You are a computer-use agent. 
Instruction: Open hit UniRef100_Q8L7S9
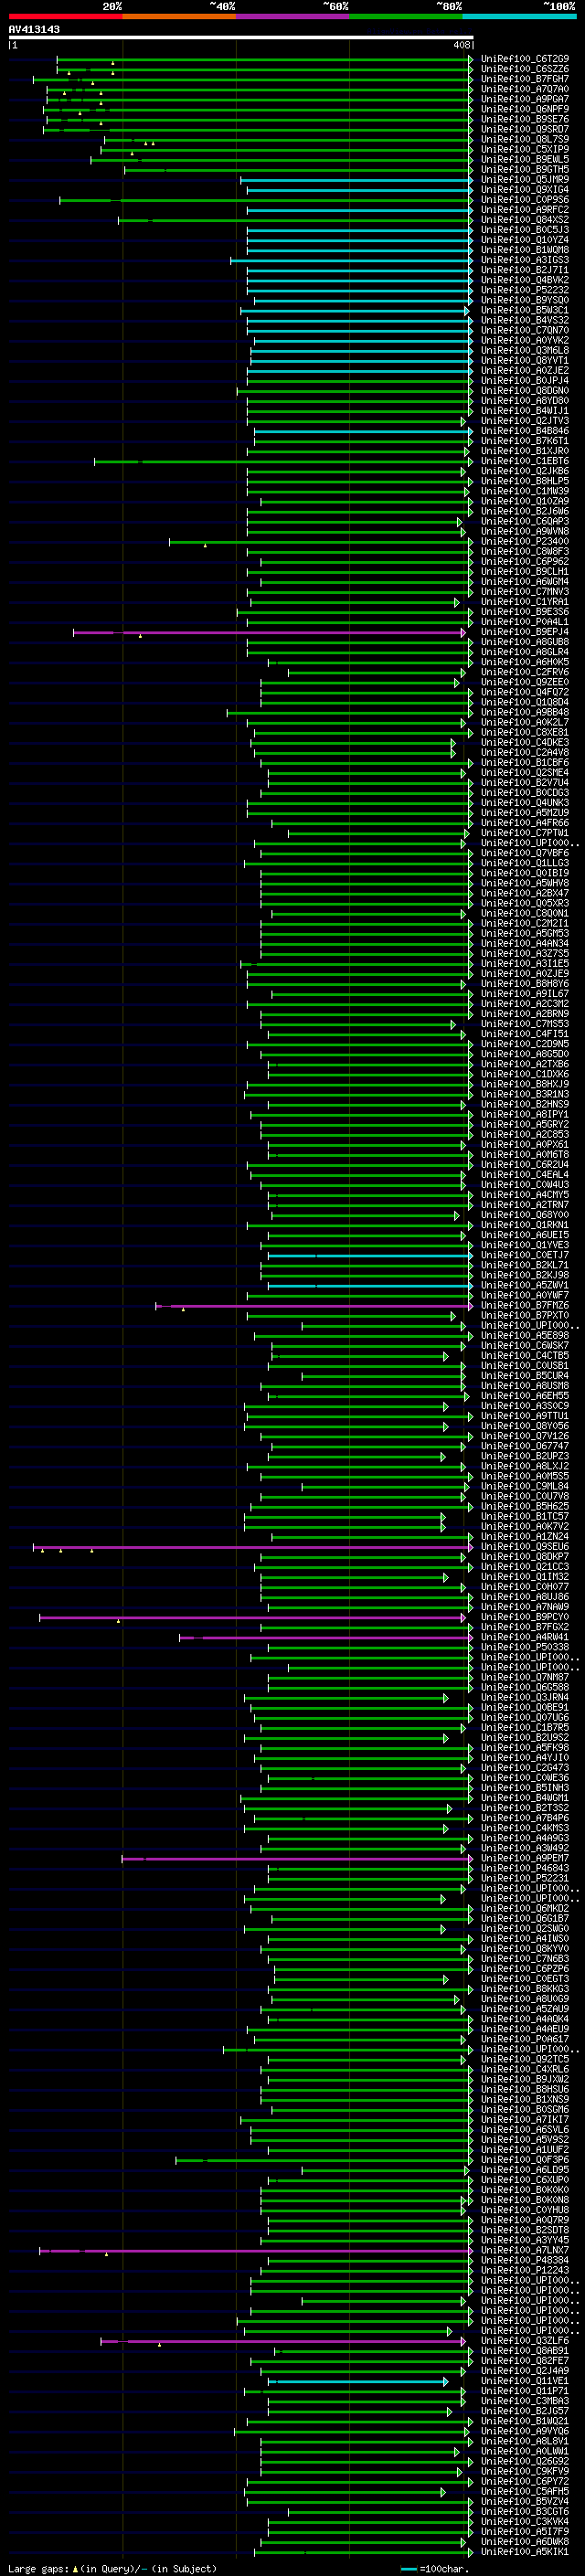point(524,139)
